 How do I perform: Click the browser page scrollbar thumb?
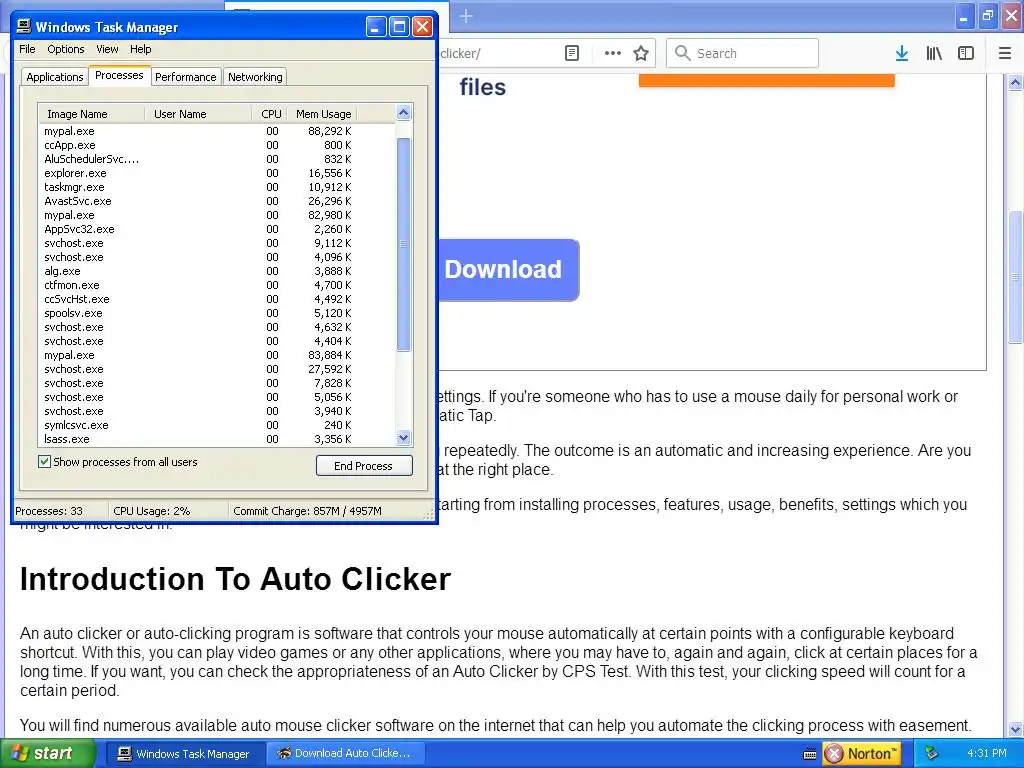[x=1015, y=276]
